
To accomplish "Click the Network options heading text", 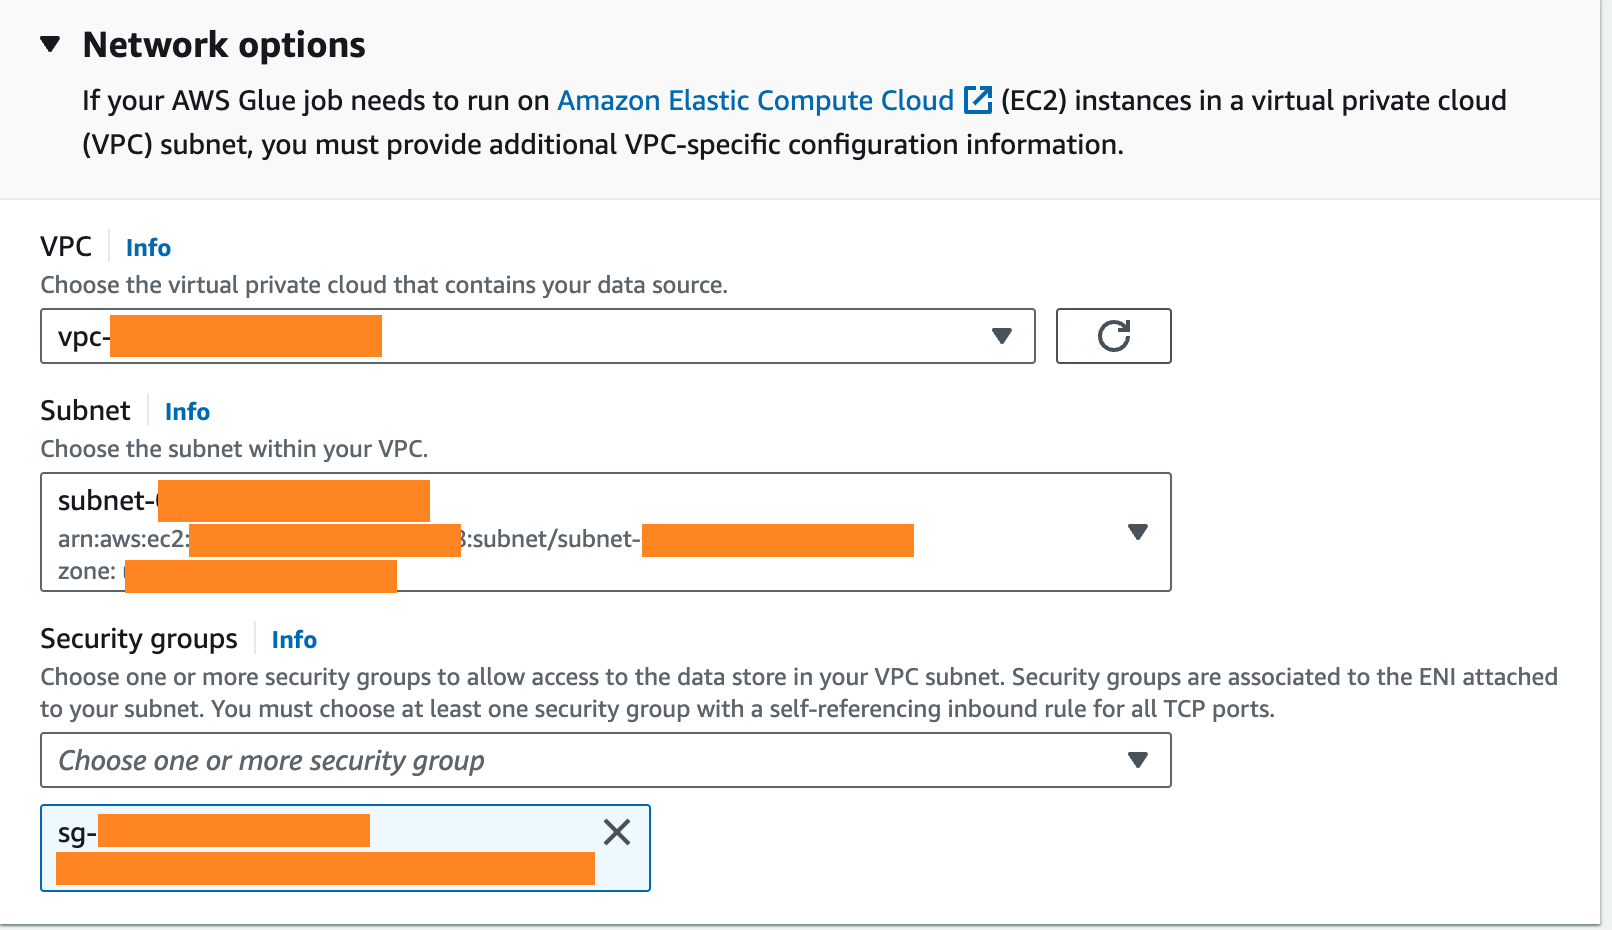I will [x=224, y=45].
